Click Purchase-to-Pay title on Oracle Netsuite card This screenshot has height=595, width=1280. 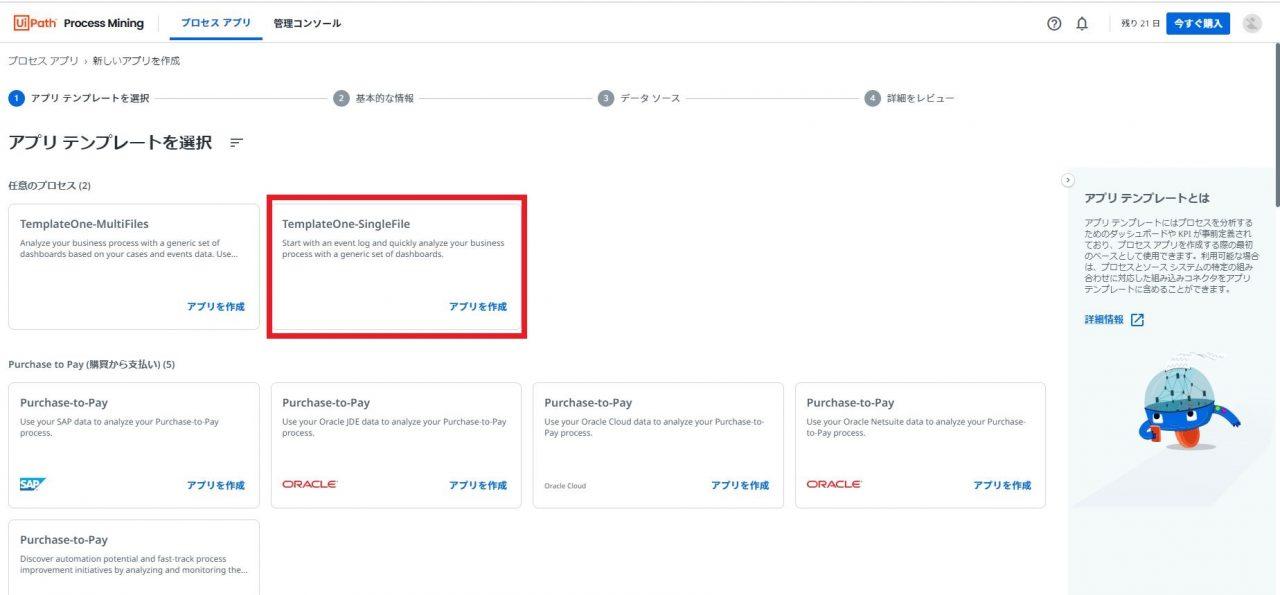851,403
